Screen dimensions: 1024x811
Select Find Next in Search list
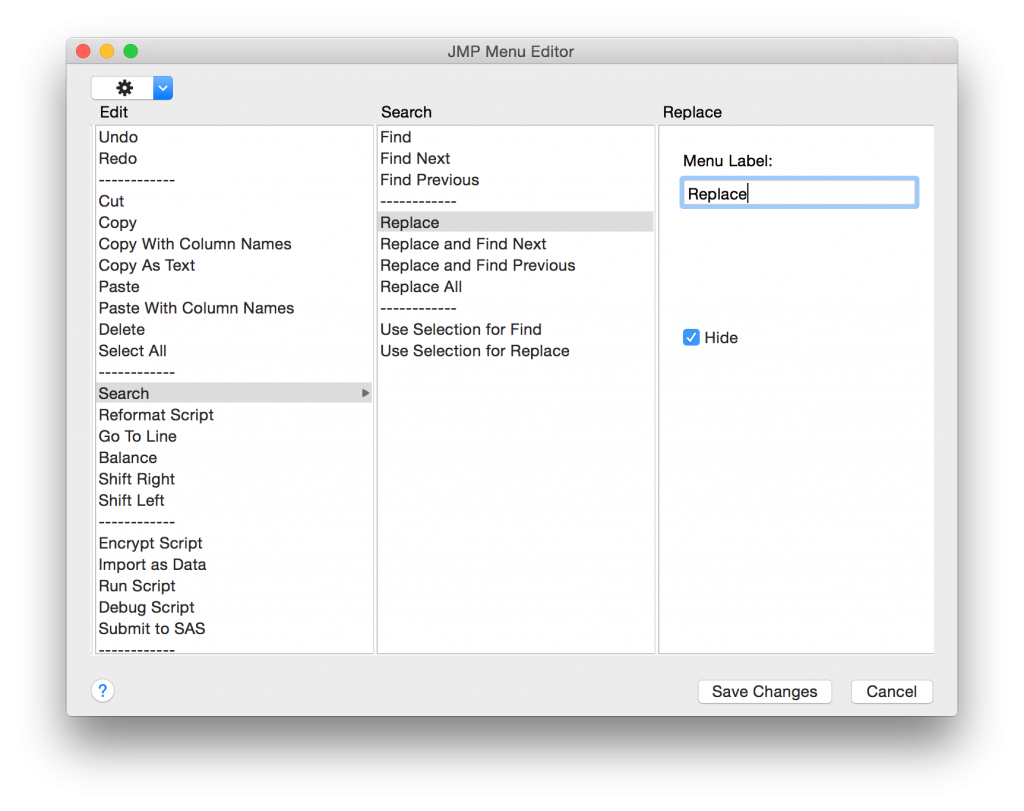tap(415, 159)
